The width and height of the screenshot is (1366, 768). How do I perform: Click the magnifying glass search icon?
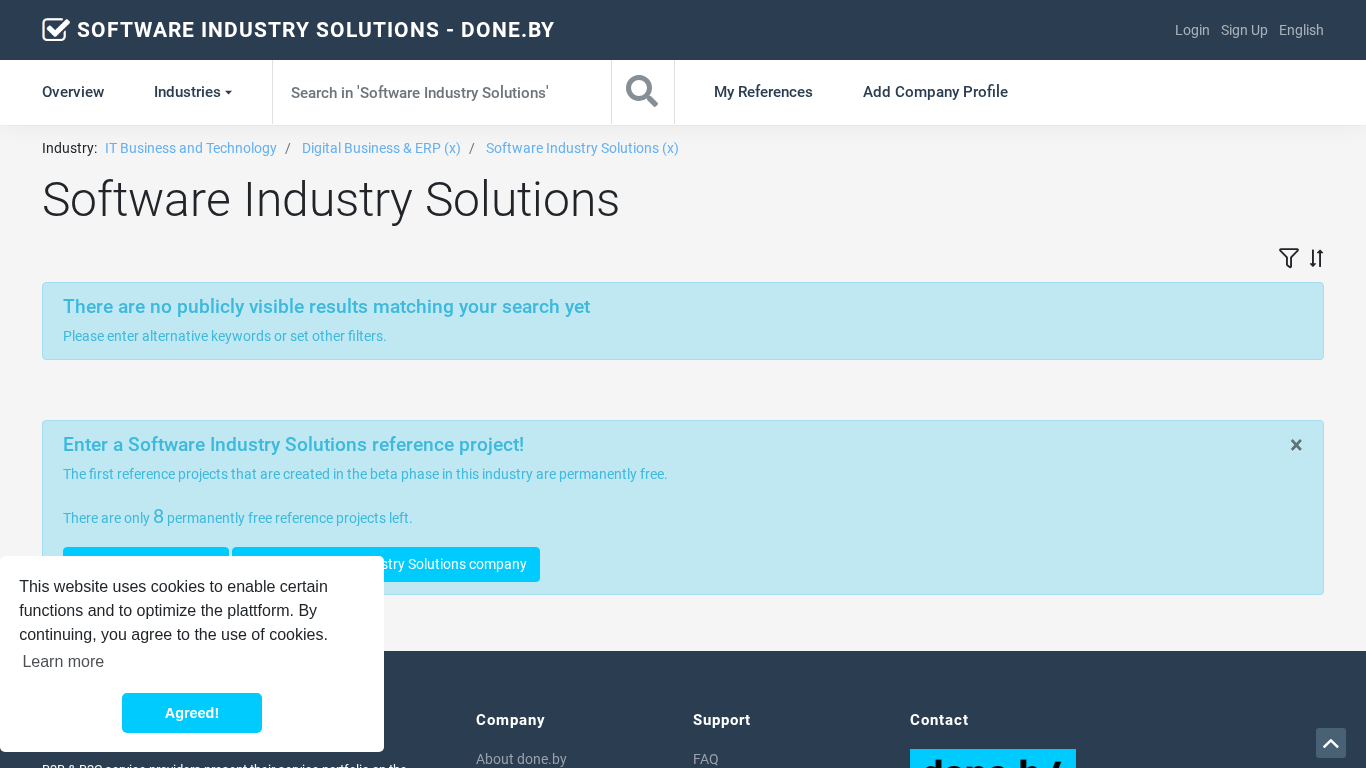click(642, 92)
